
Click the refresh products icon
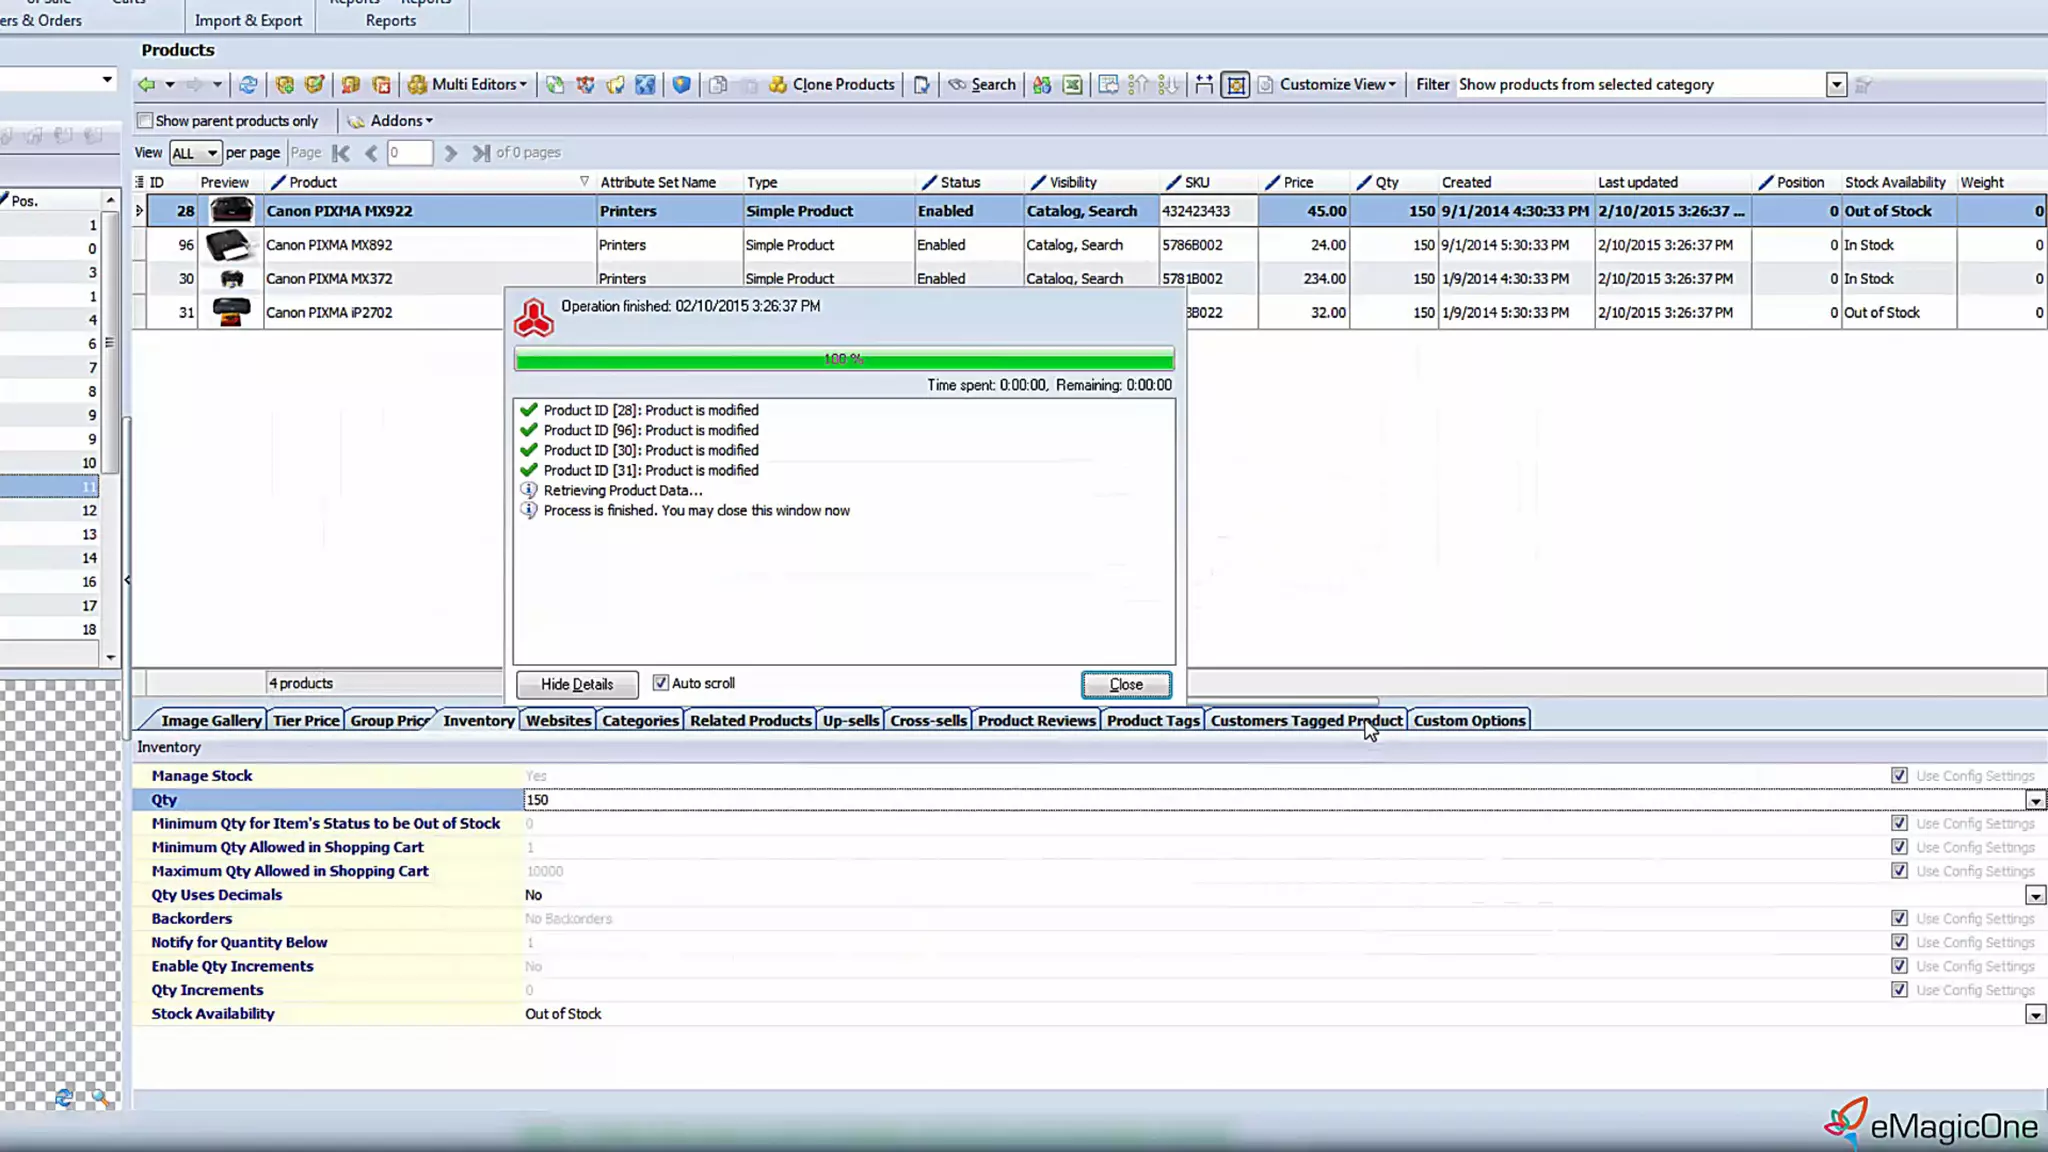pyautogui.click(x=248, y=85)
